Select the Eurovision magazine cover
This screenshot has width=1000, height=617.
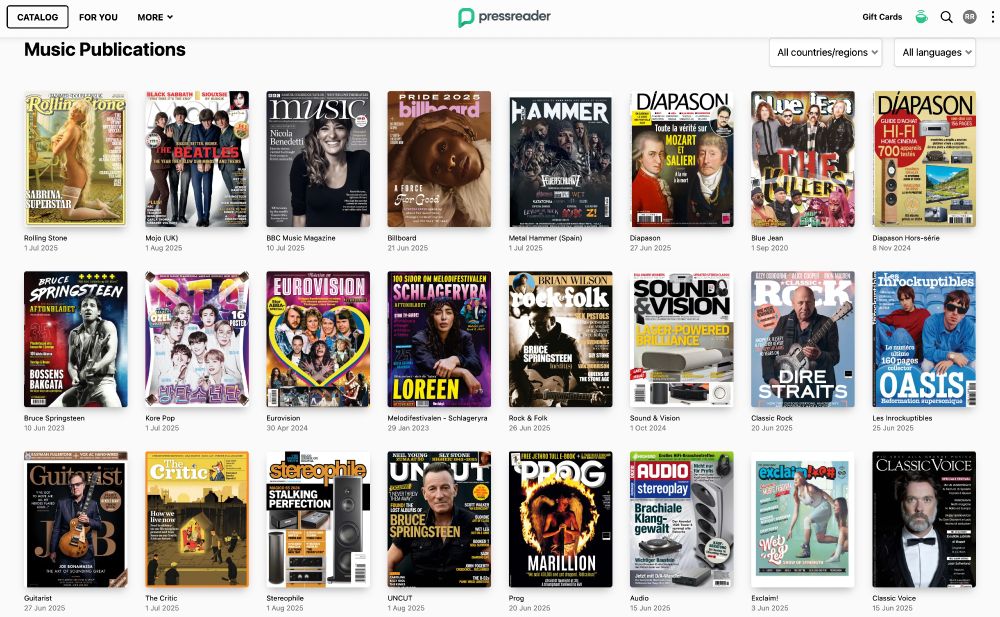[318, 339]
